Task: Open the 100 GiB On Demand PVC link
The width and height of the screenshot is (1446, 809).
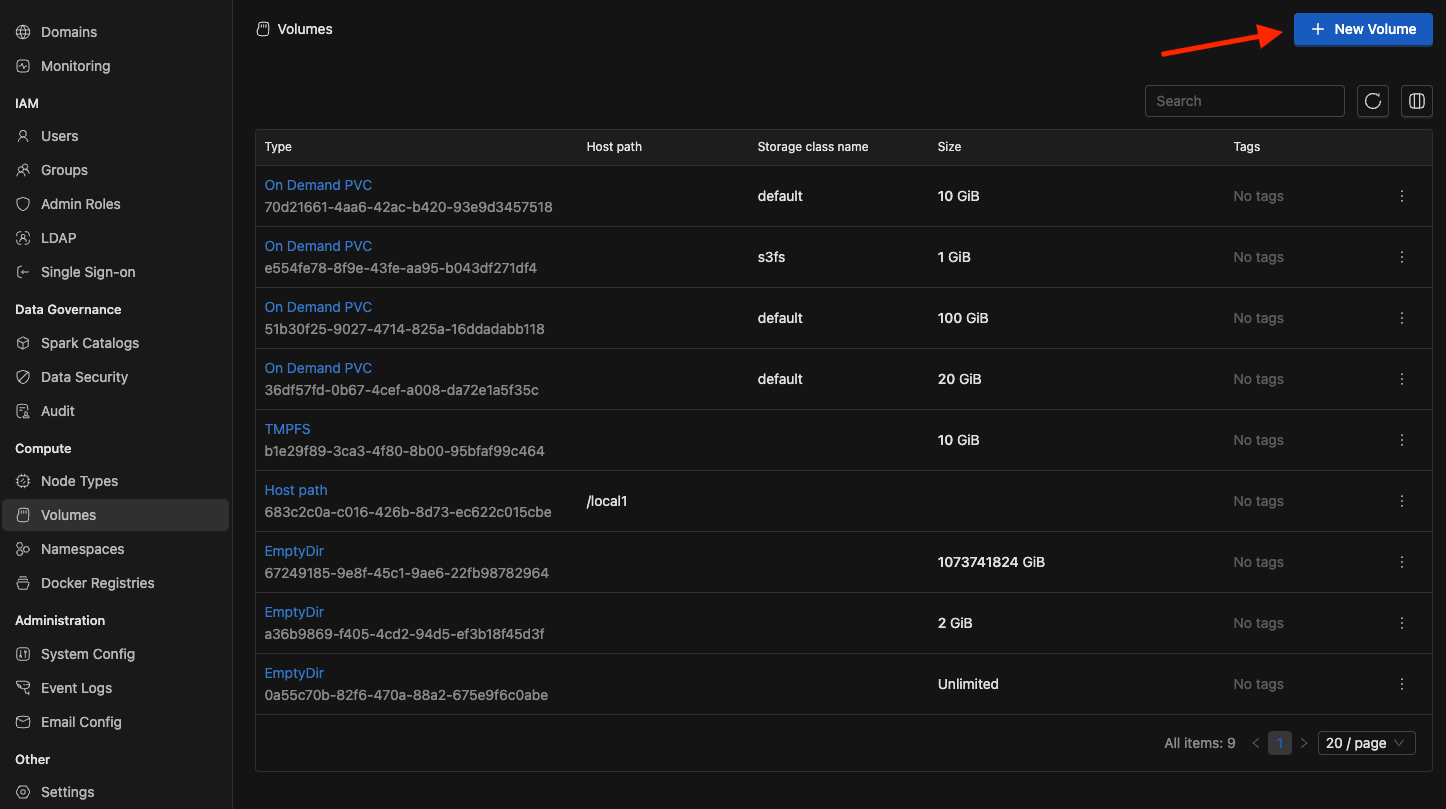Action: pyautogui.click(x=318, y=307)
